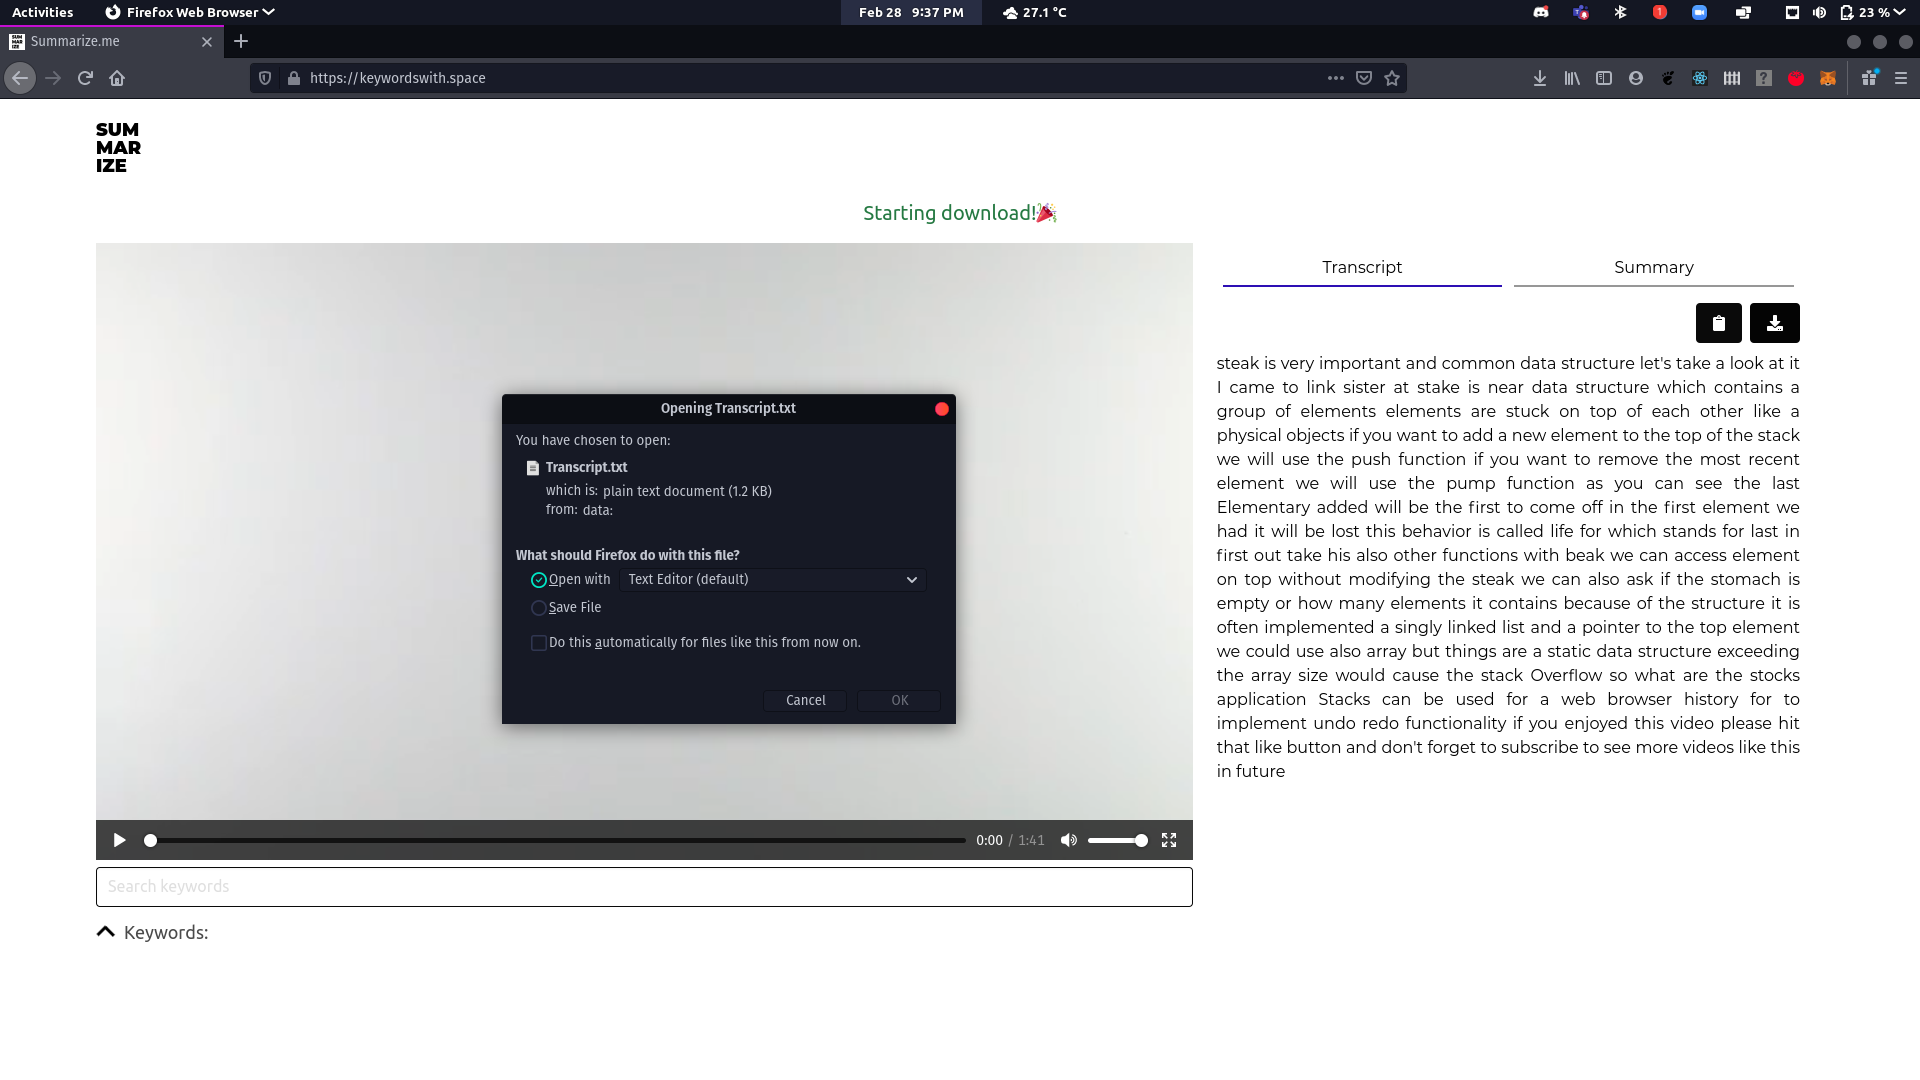Viewport: 1920px width, 1080px height.
Task: Open the Firefox downloads panel
Action: [x=1540, y=78]
